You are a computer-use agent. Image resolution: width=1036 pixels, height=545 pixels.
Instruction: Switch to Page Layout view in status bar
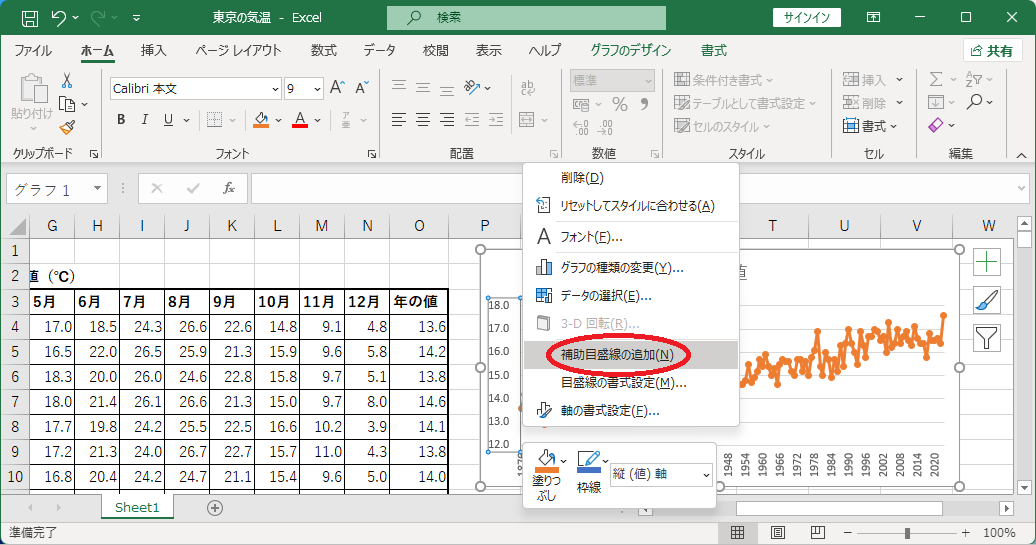point(778,532)
